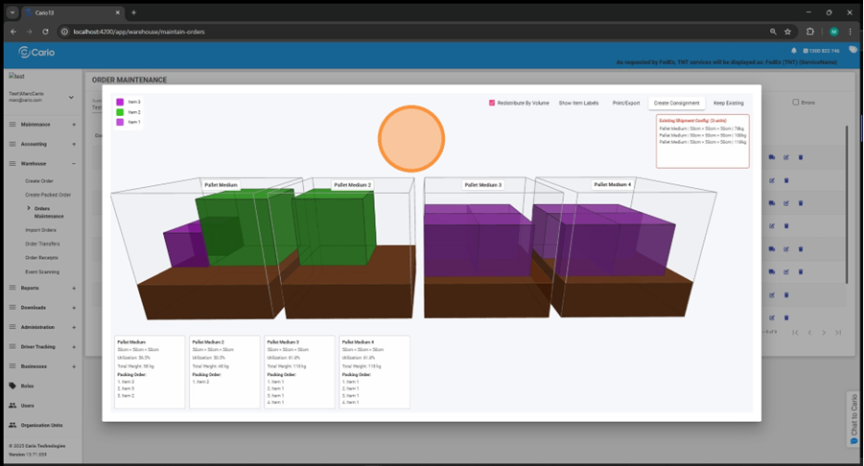This screenshot has height=466, width=864.
Task: Click the Print/Export button
Action: tap(626, 103)
